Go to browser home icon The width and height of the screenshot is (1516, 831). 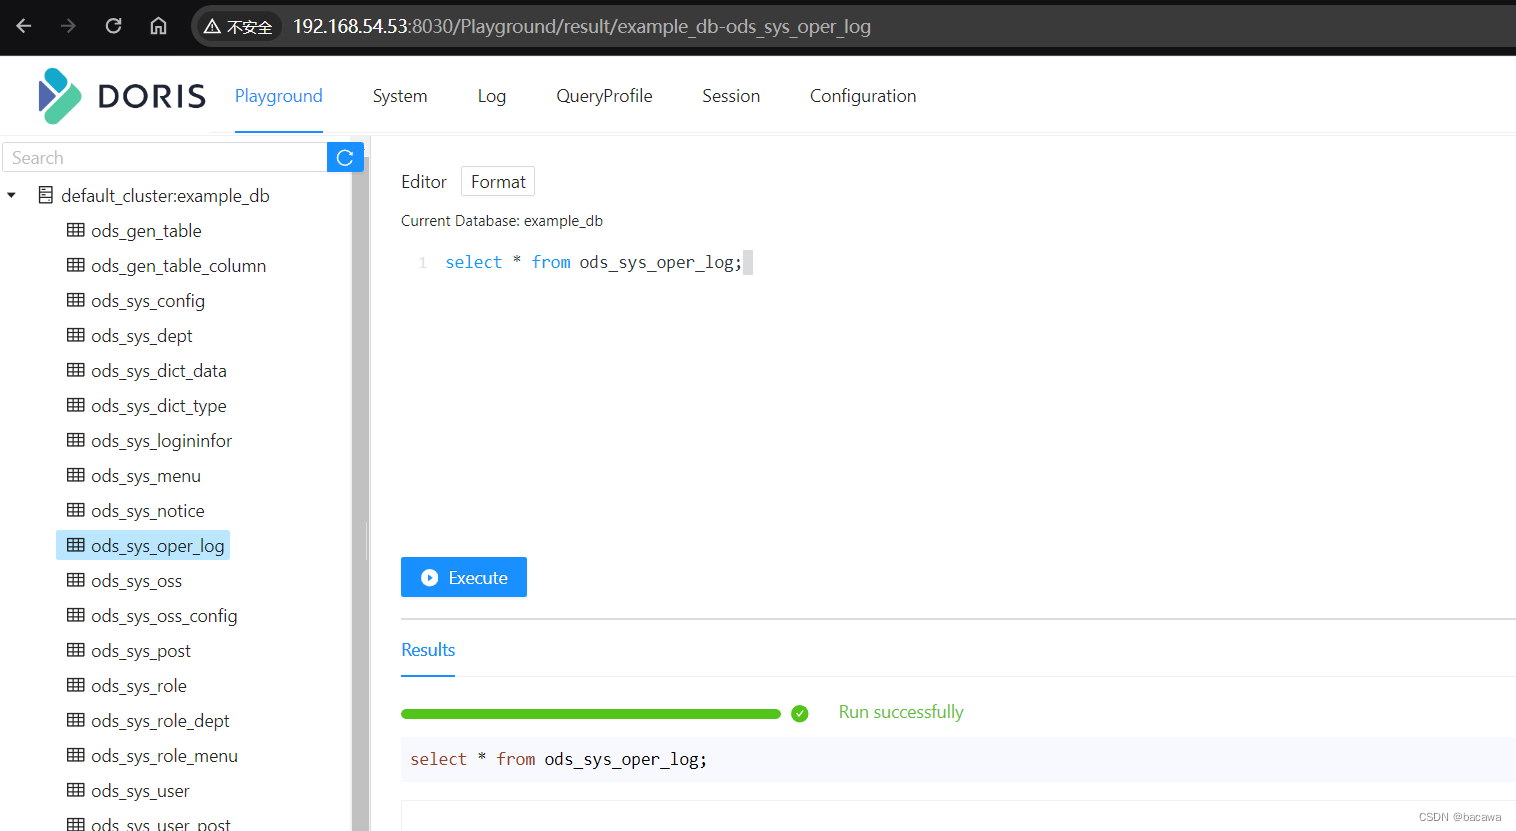pos(158,26)
